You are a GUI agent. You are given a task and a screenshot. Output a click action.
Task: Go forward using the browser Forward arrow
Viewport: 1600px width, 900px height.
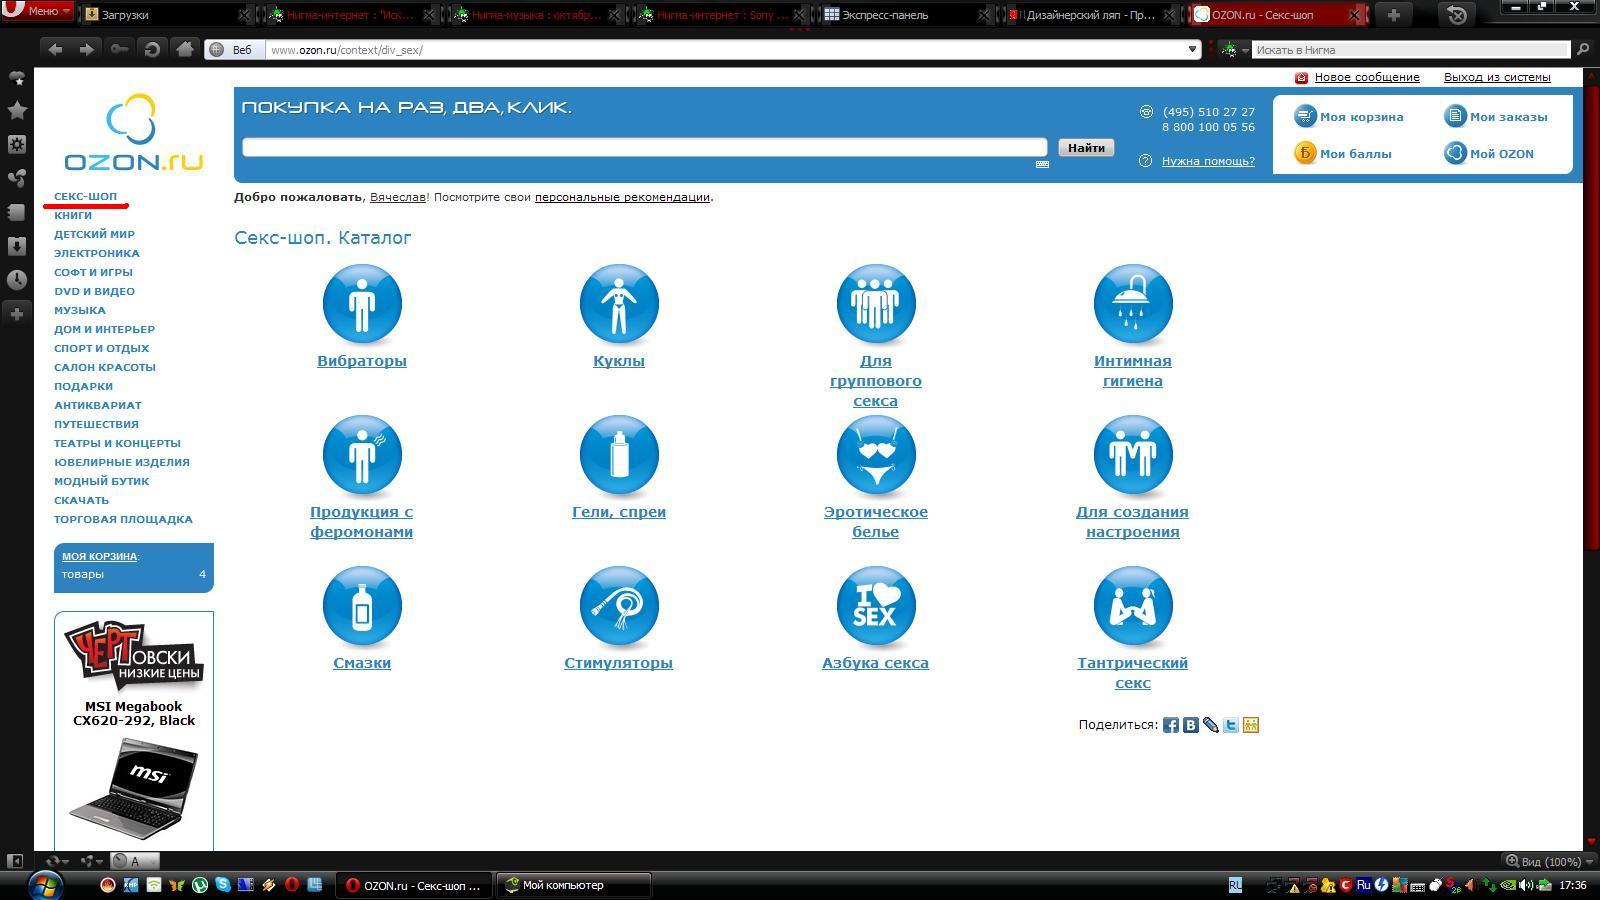point(87,49)
